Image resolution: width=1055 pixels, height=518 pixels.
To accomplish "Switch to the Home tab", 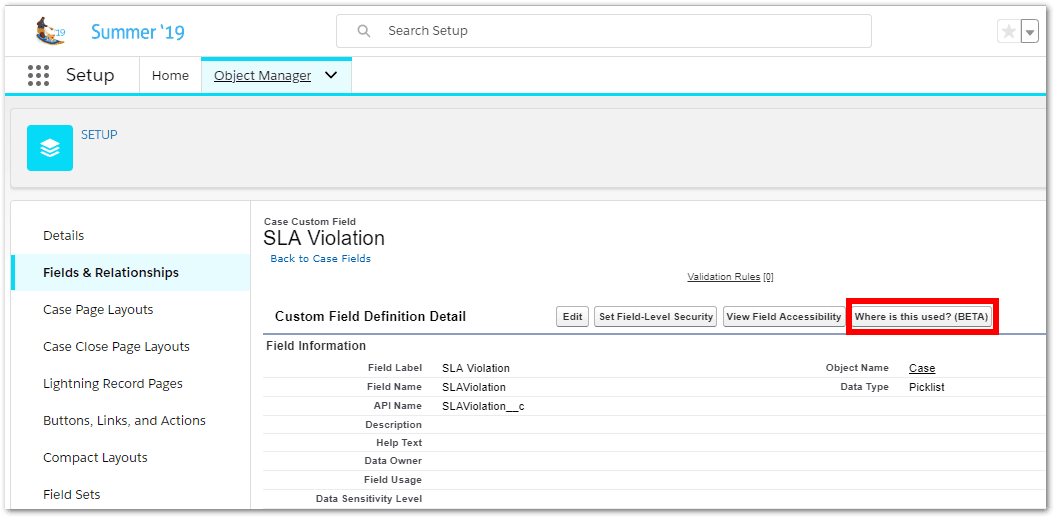I will (170, 76).
